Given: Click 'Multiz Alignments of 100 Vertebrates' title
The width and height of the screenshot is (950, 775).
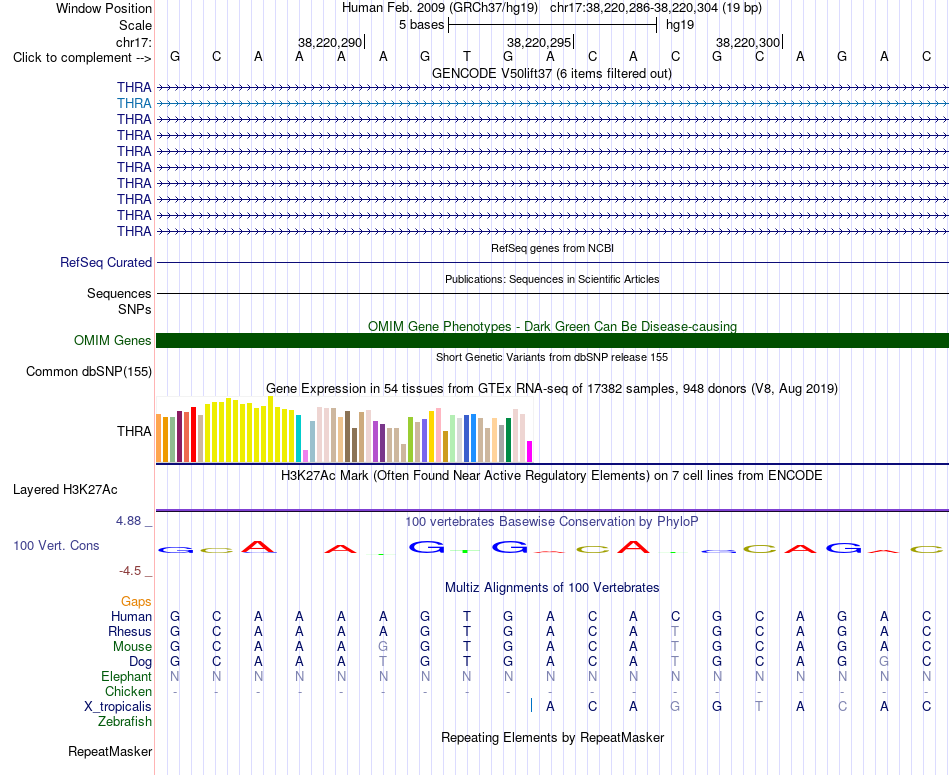Looking at the screenshot, I should point(552,588).
